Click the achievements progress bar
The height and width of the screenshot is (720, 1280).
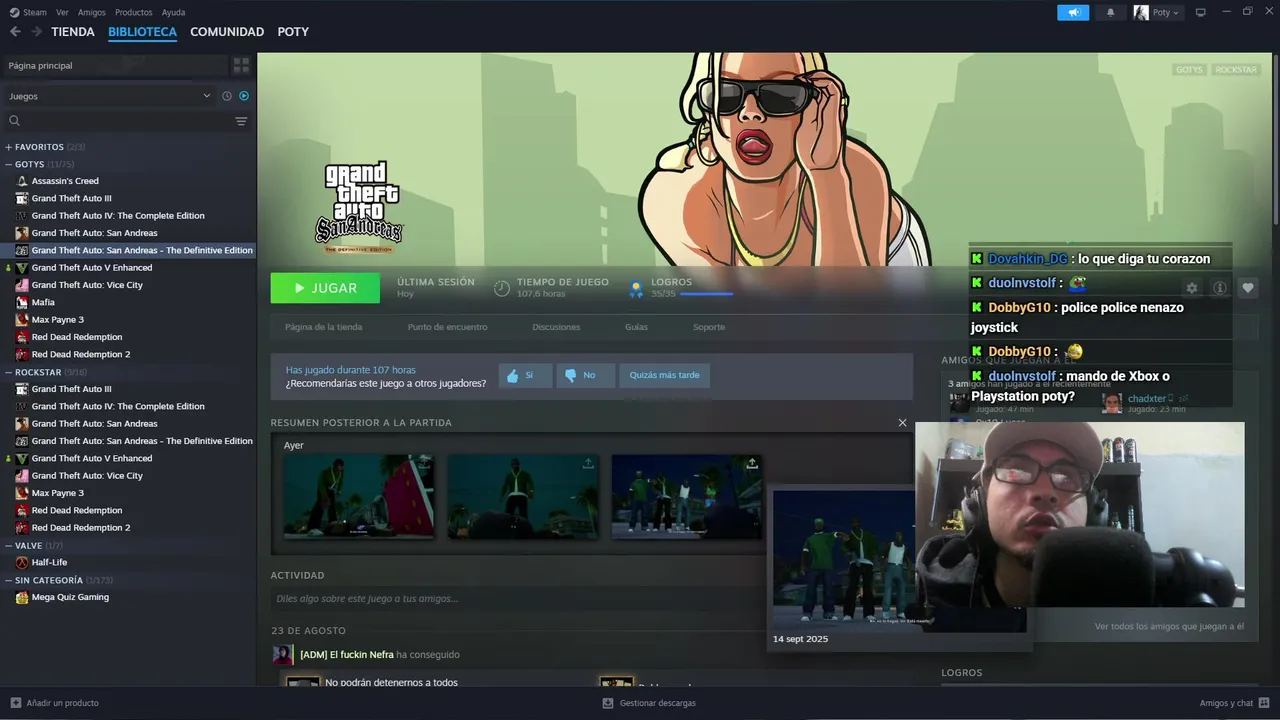coord(706,294)
